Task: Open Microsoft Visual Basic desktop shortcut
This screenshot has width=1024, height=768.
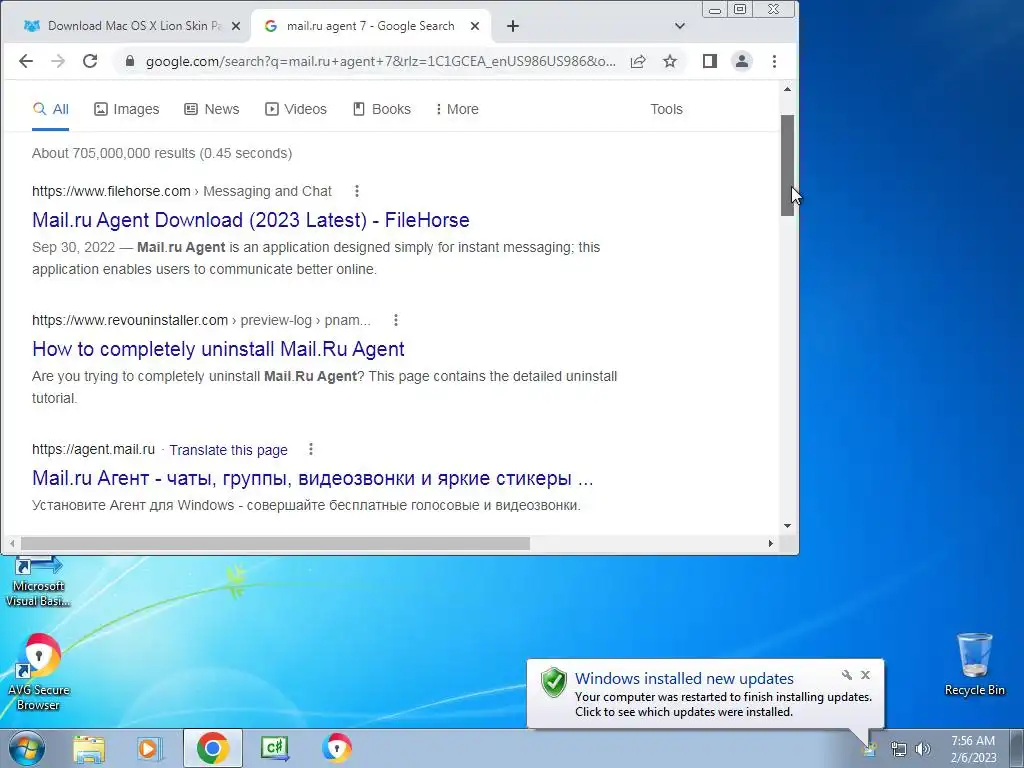Action: click(x=38, y=581)
